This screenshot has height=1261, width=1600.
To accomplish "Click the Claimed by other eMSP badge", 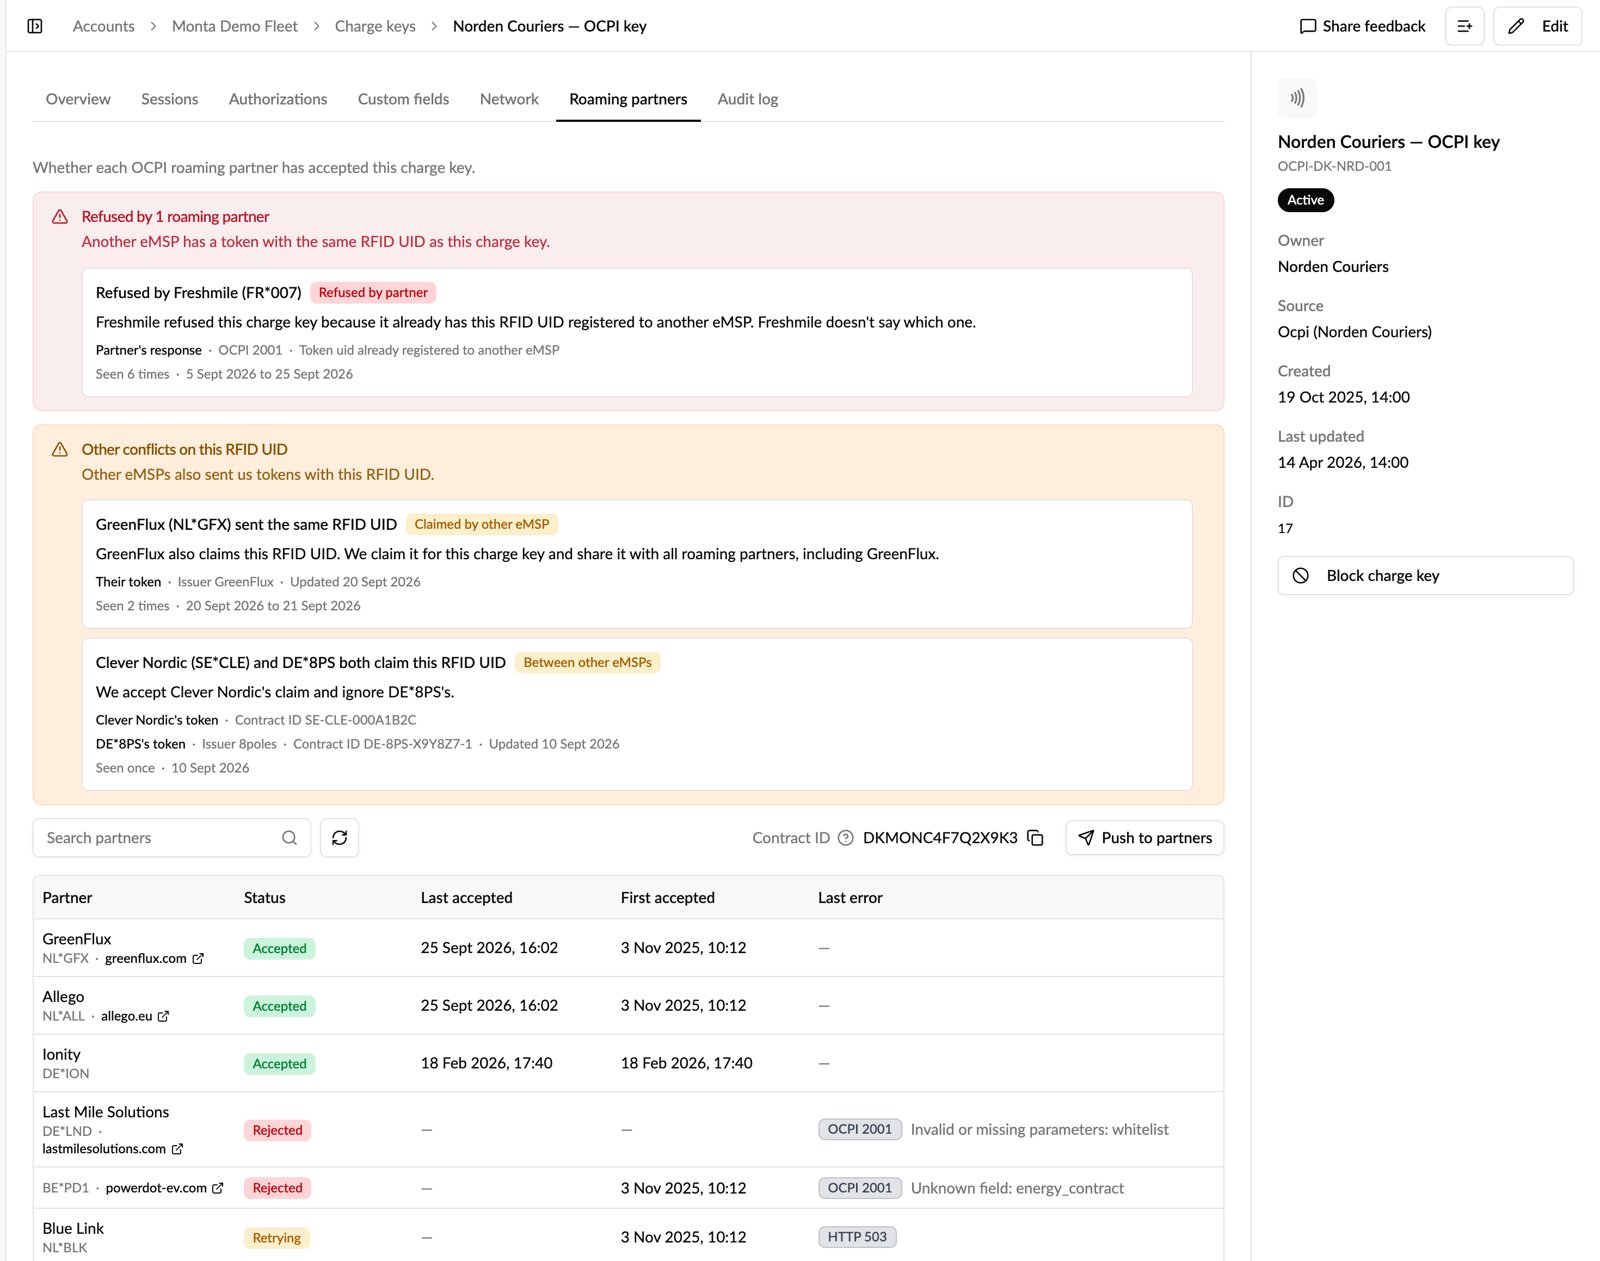I will (482, 524).
